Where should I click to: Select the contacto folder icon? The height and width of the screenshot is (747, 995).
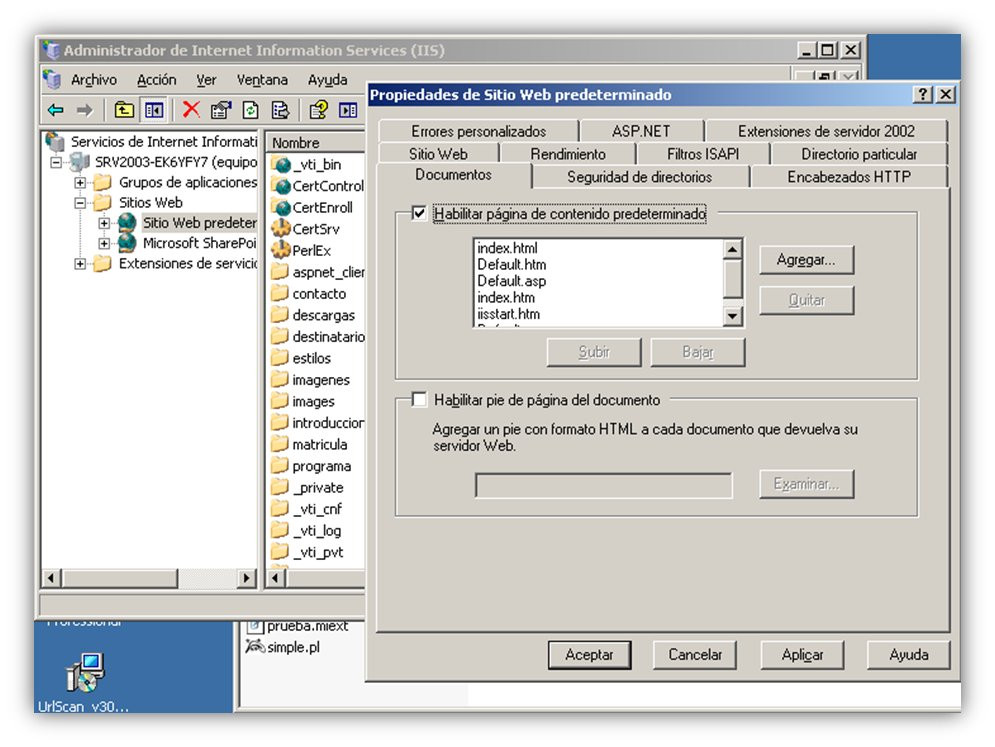point(280,293)
